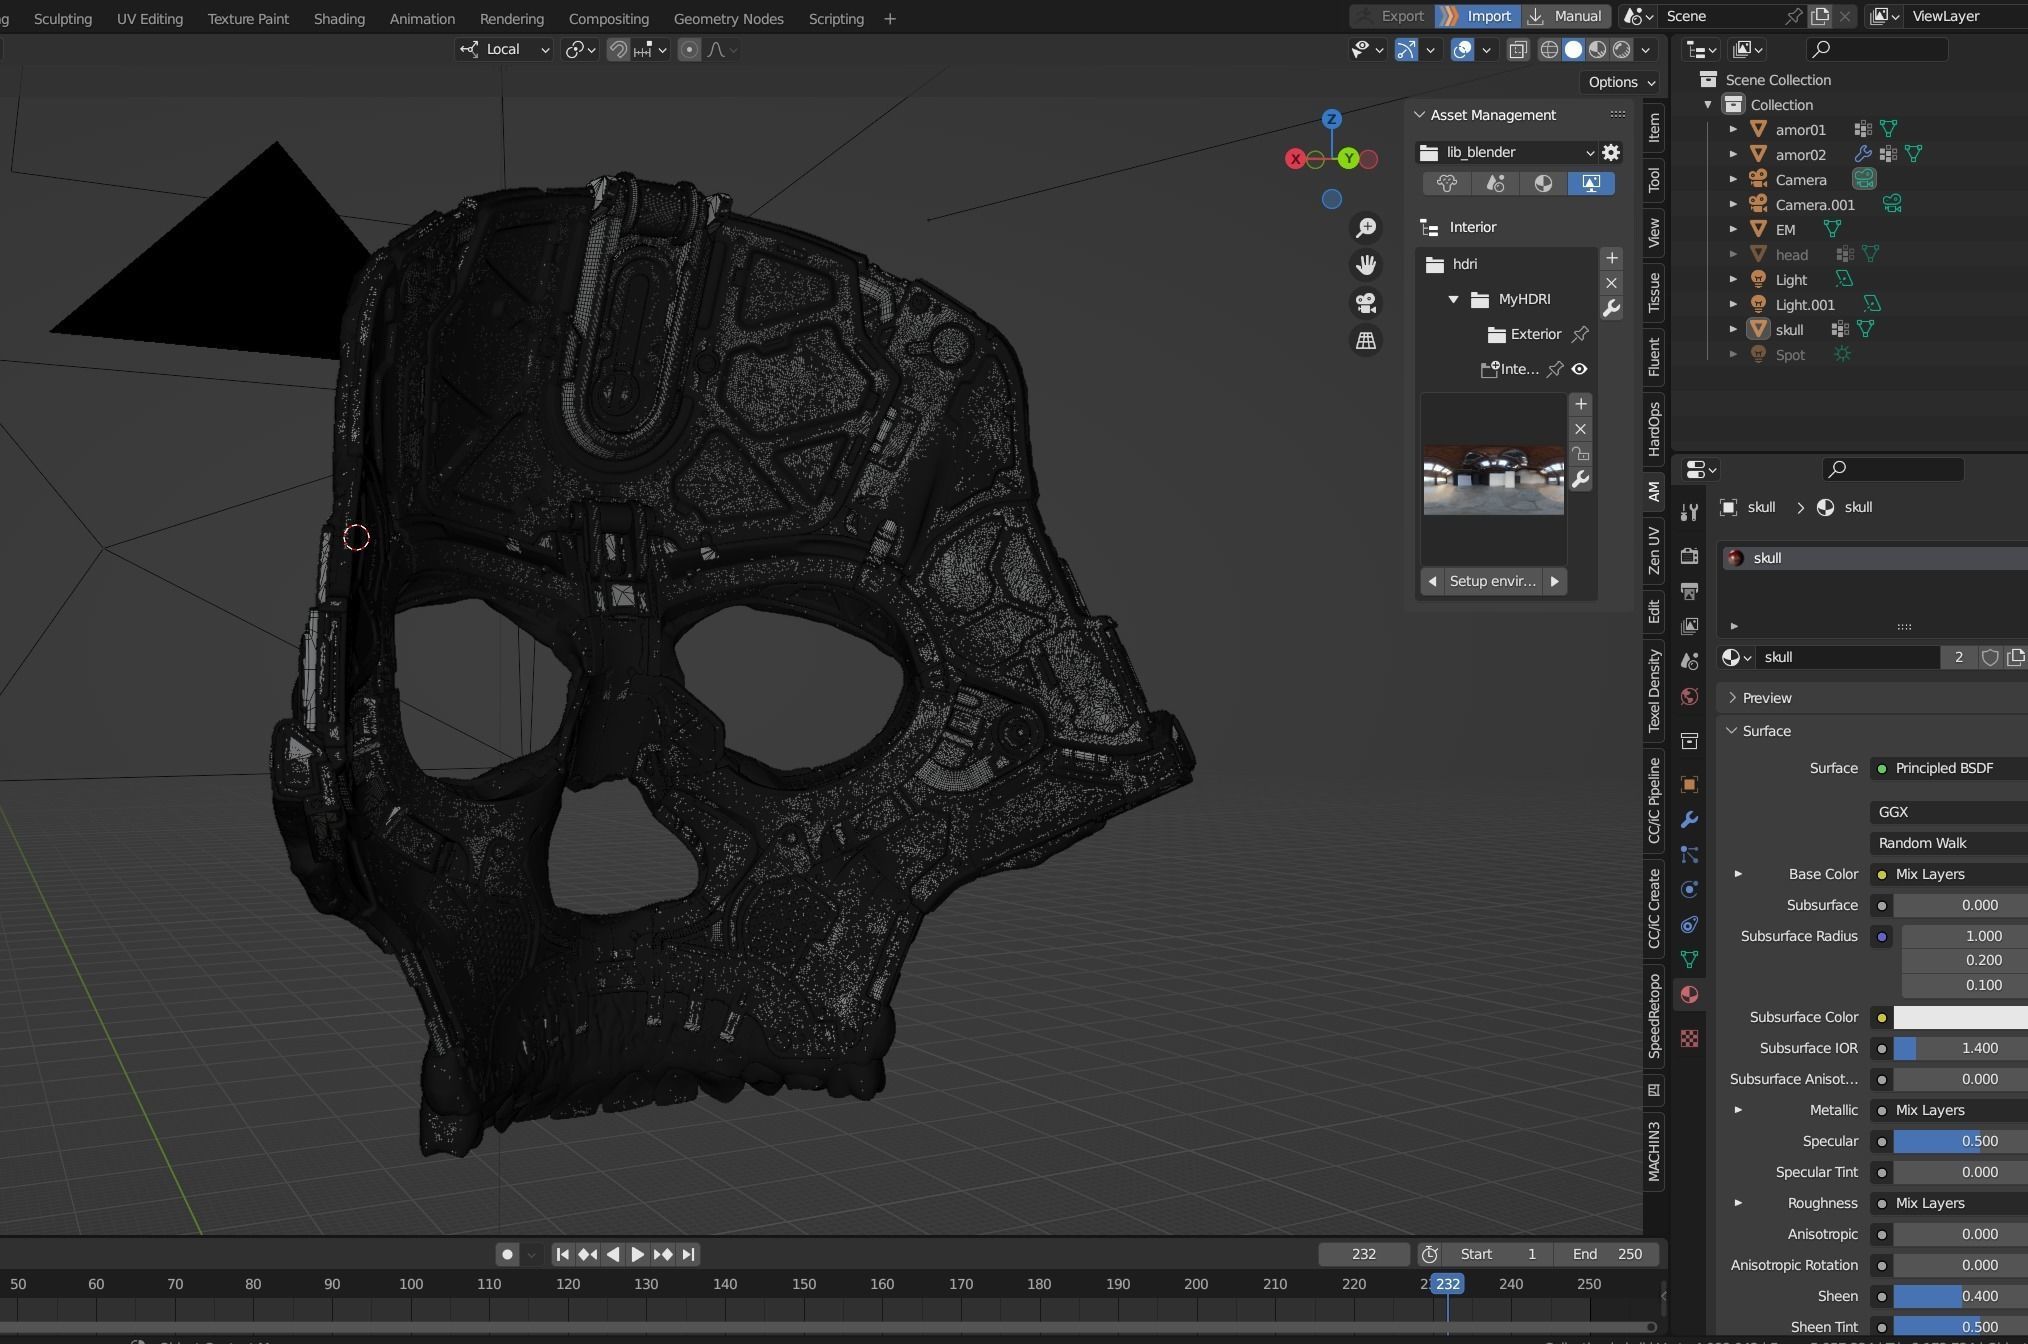Open the Object properties tab
The height and width of the screenshot is (1344, 2028).
(x=1689, y=785)
